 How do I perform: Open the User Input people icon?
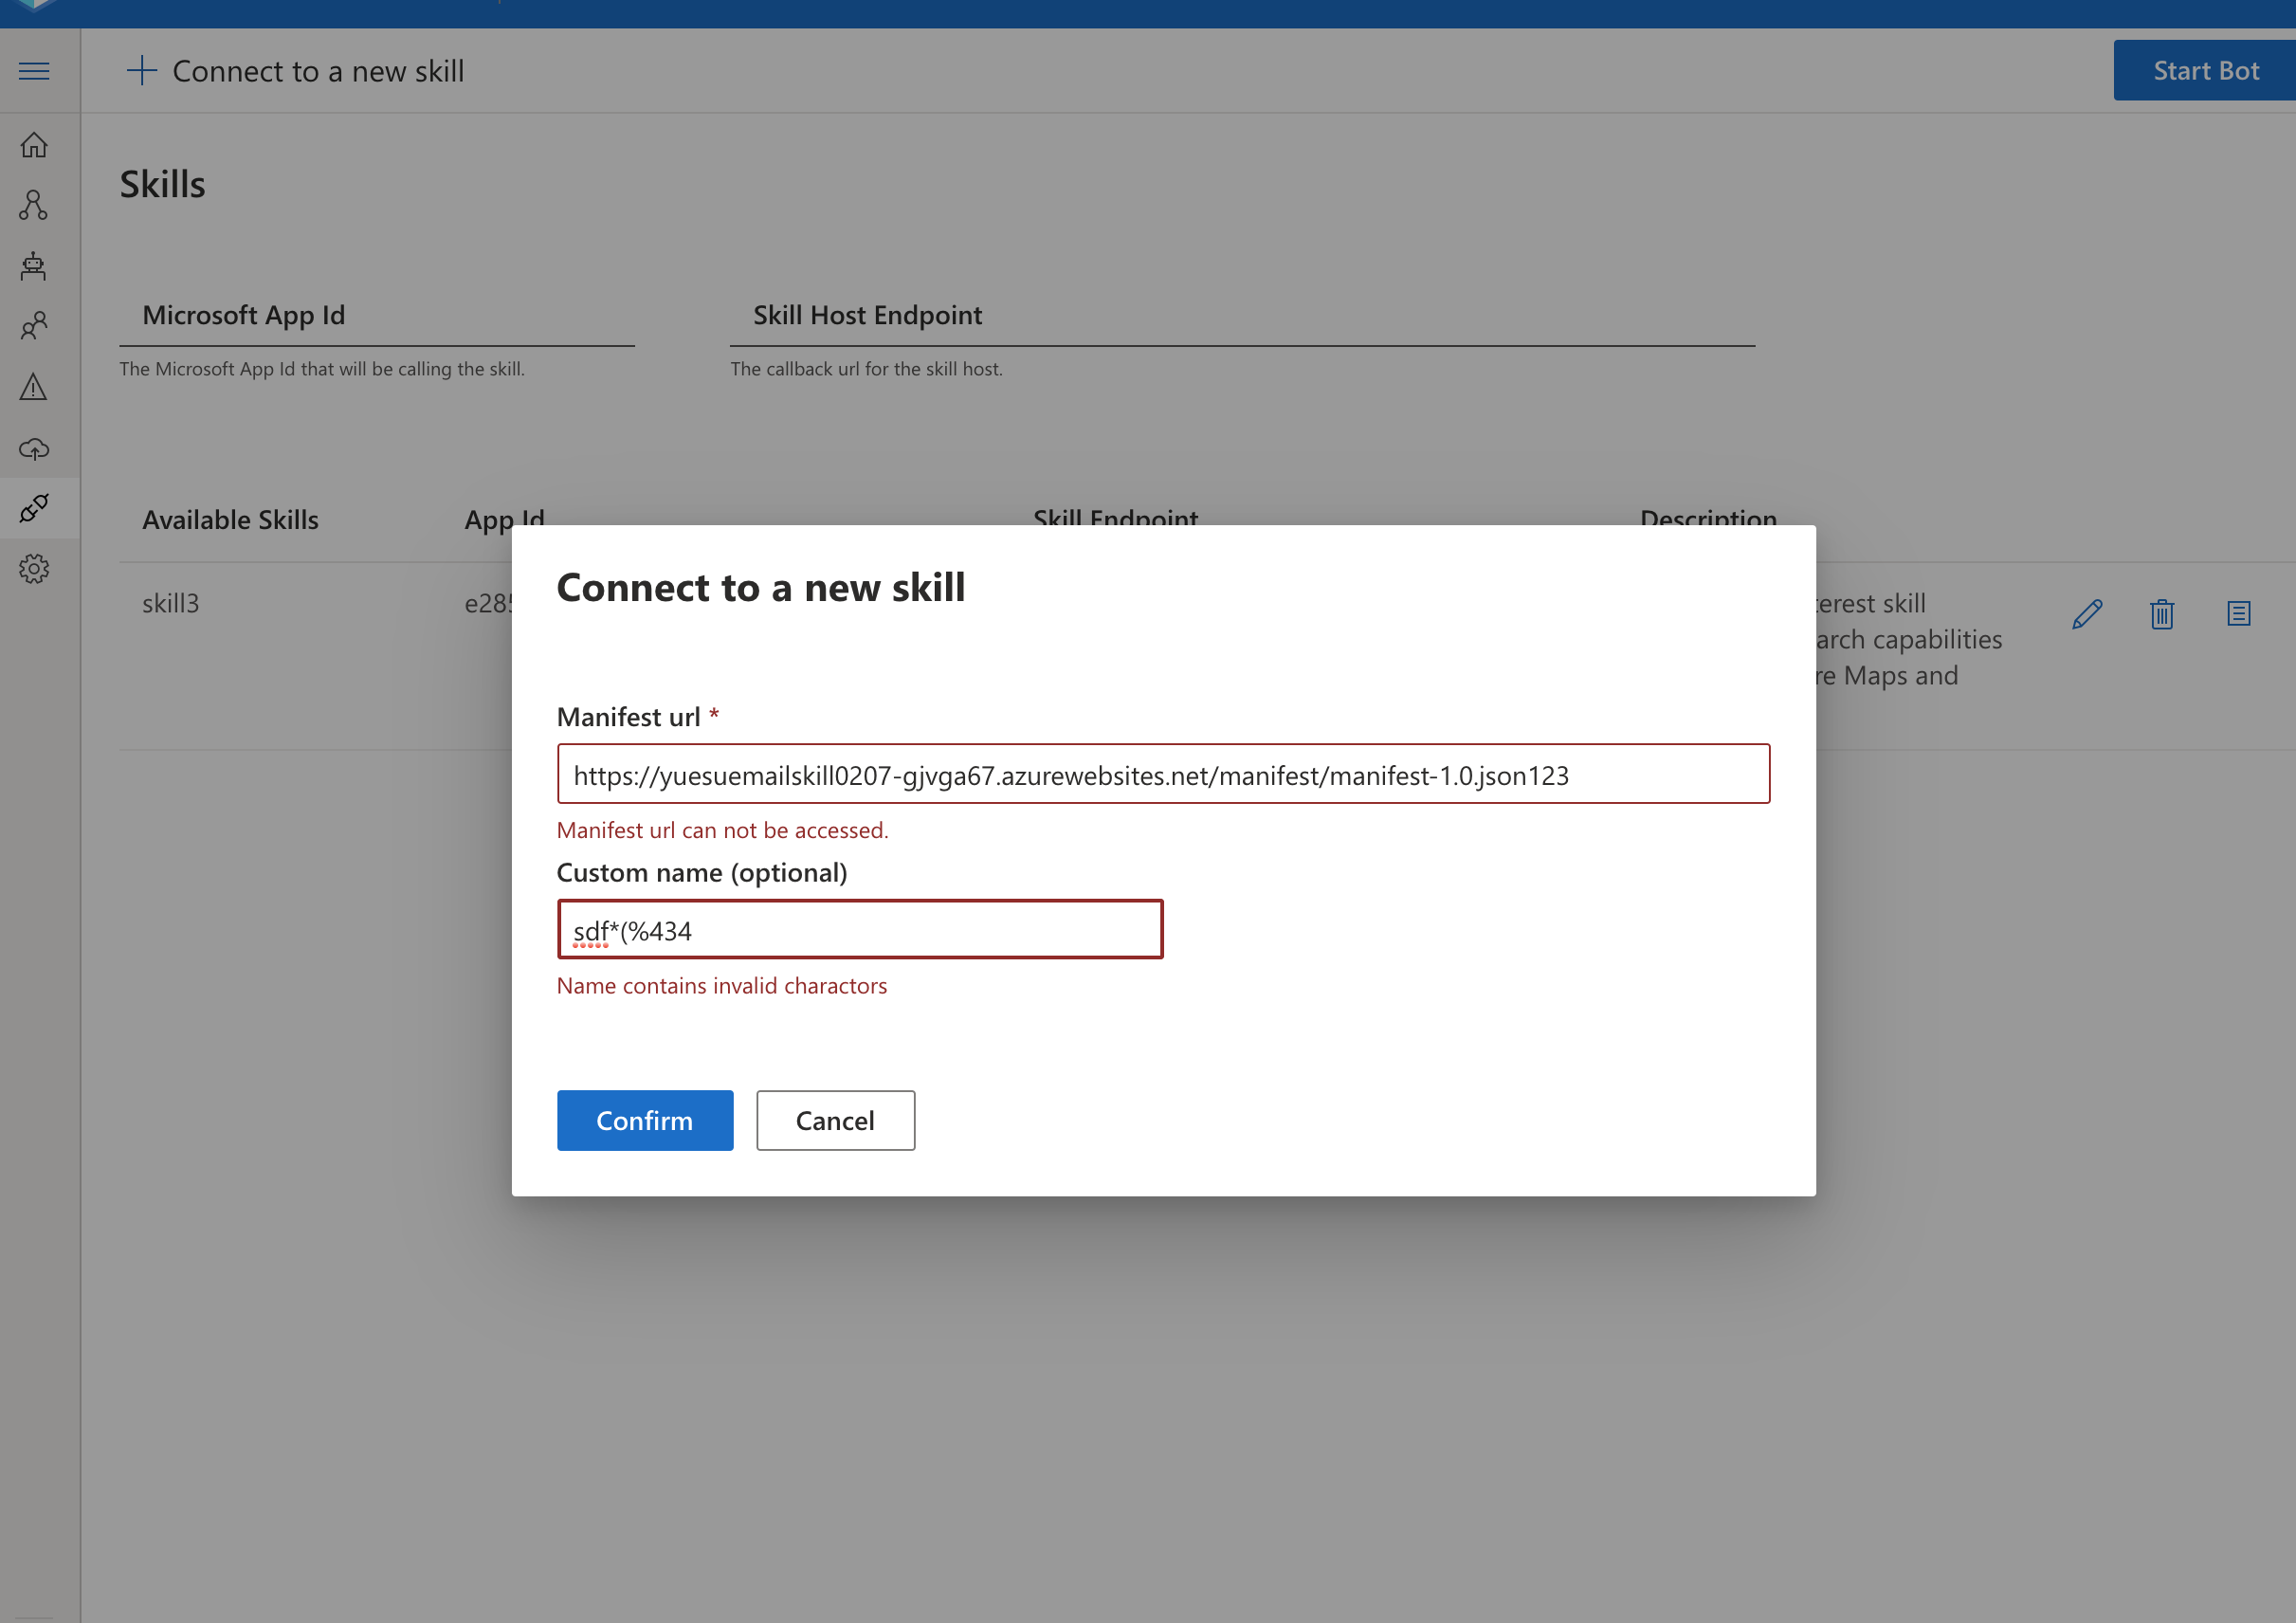(x=34, y=326)
